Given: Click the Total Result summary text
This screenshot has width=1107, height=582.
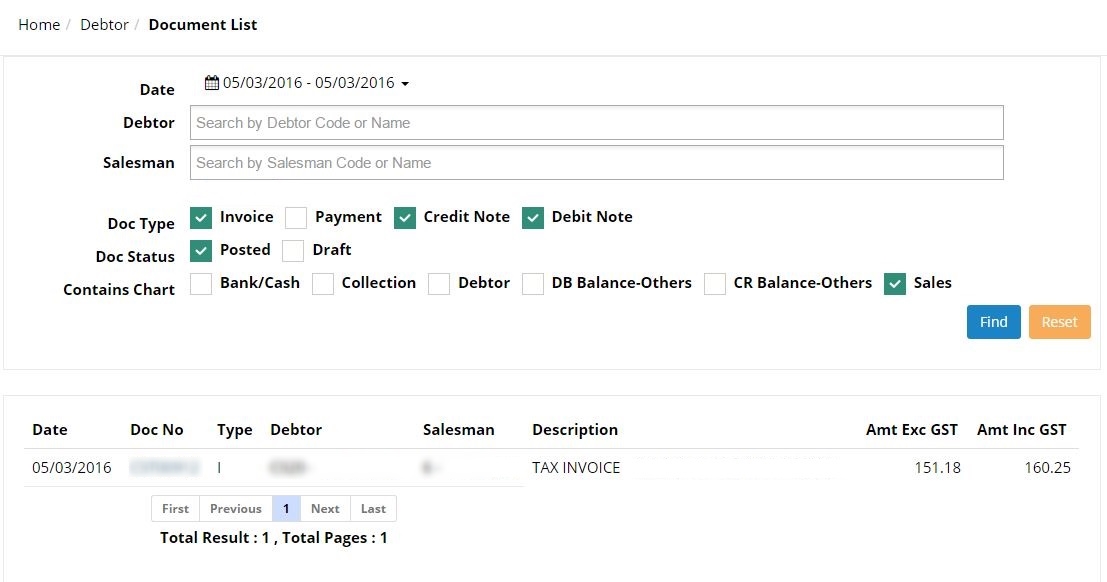Looking at the screenshot, I should pyautogui.click(x=274, y=538).
